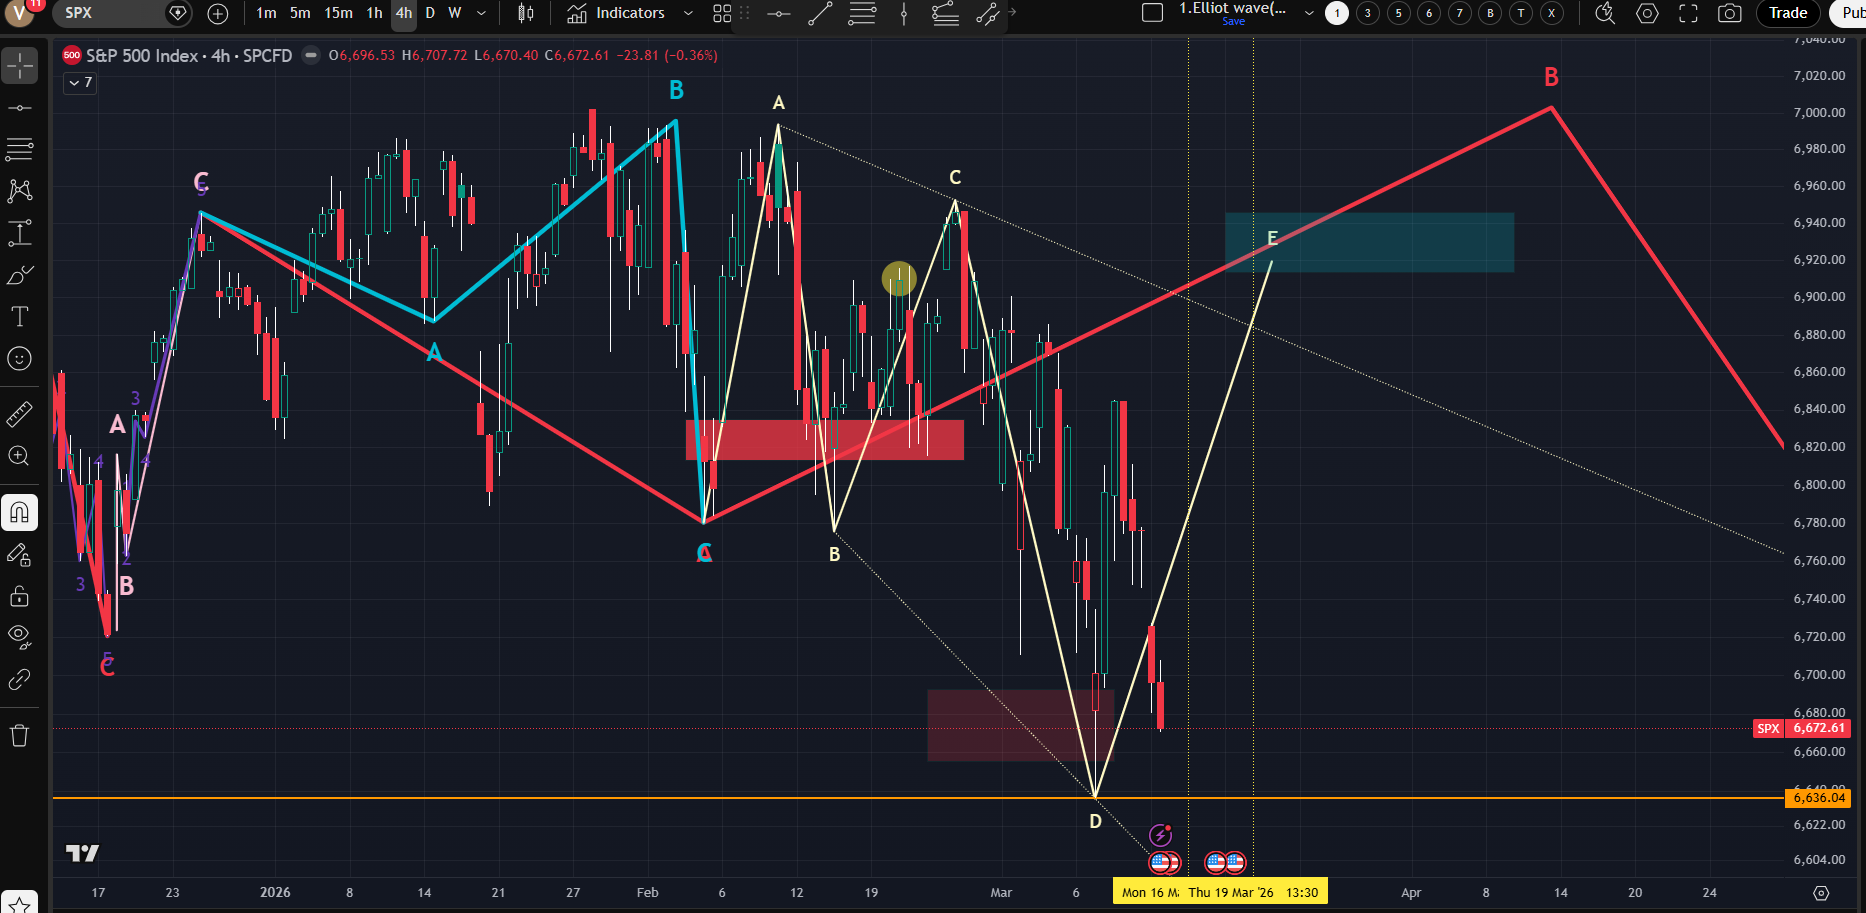Open the trend line tools

click(x=19, y=108)
